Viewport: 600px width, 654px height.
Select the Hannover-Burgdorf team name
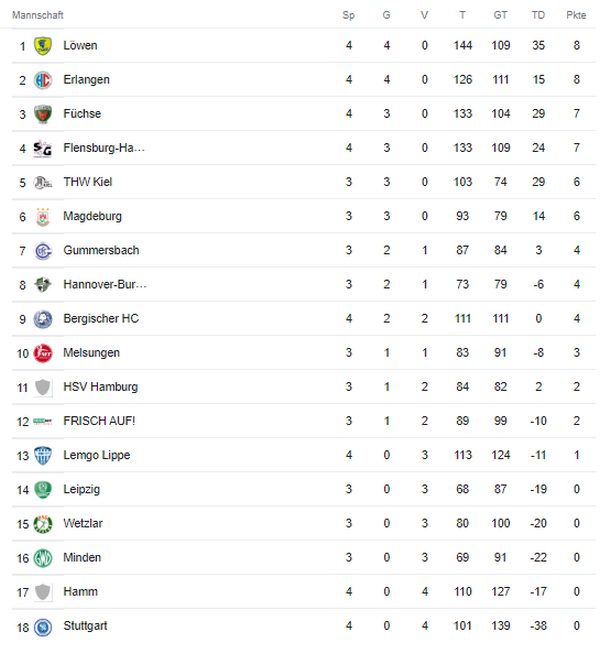click(105, 284)
